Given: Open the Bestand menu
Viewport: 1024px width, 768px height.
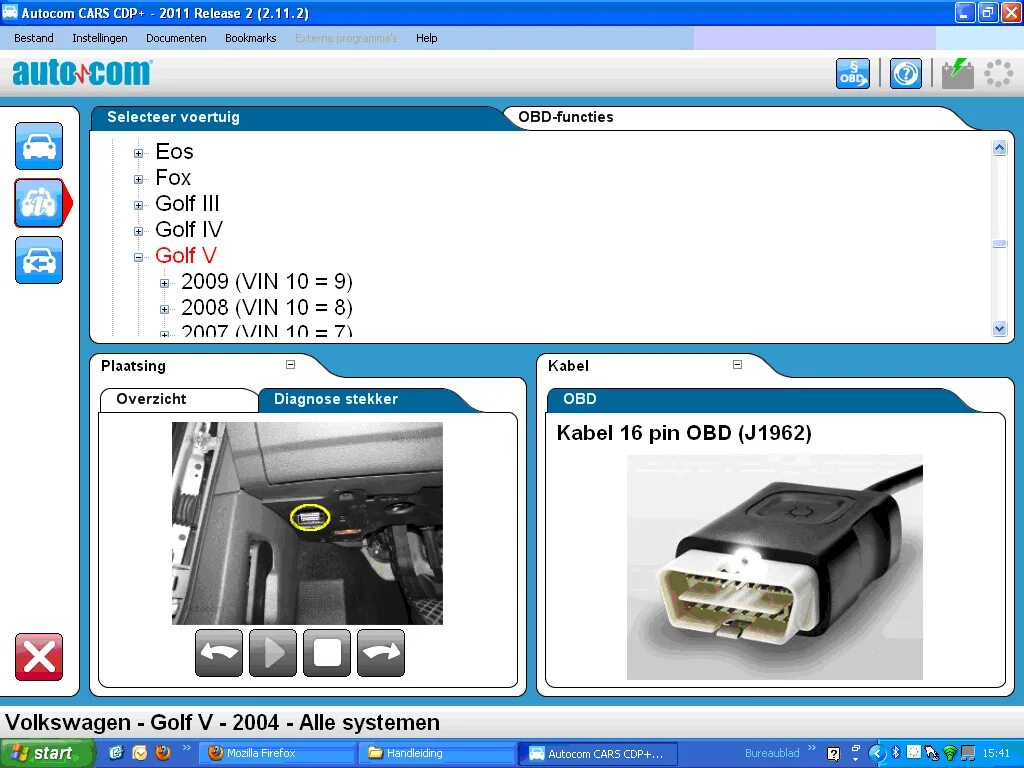Looking at the screenshot, I should point(34,38).
